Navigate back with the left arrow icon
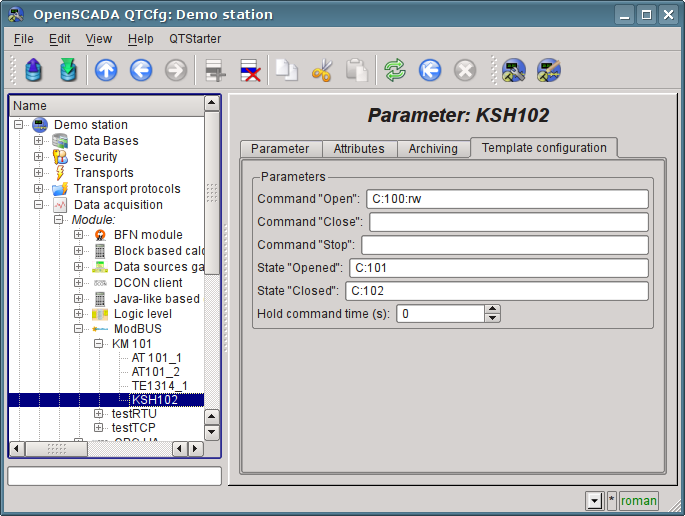This screenshot has width=685, height=516. pyautogui.click(x=140, y=70)
